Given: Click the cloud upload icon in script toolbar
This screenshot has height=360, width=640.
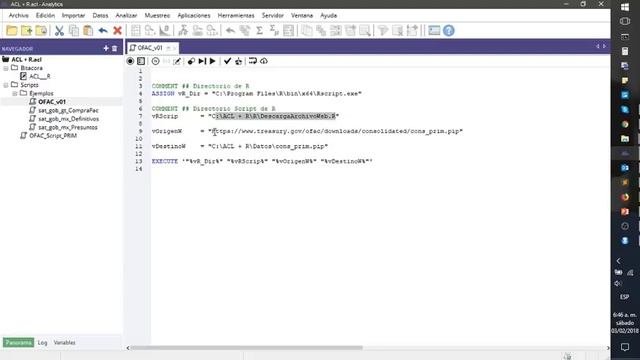Looking at the screenshot, I should [264, 61].
